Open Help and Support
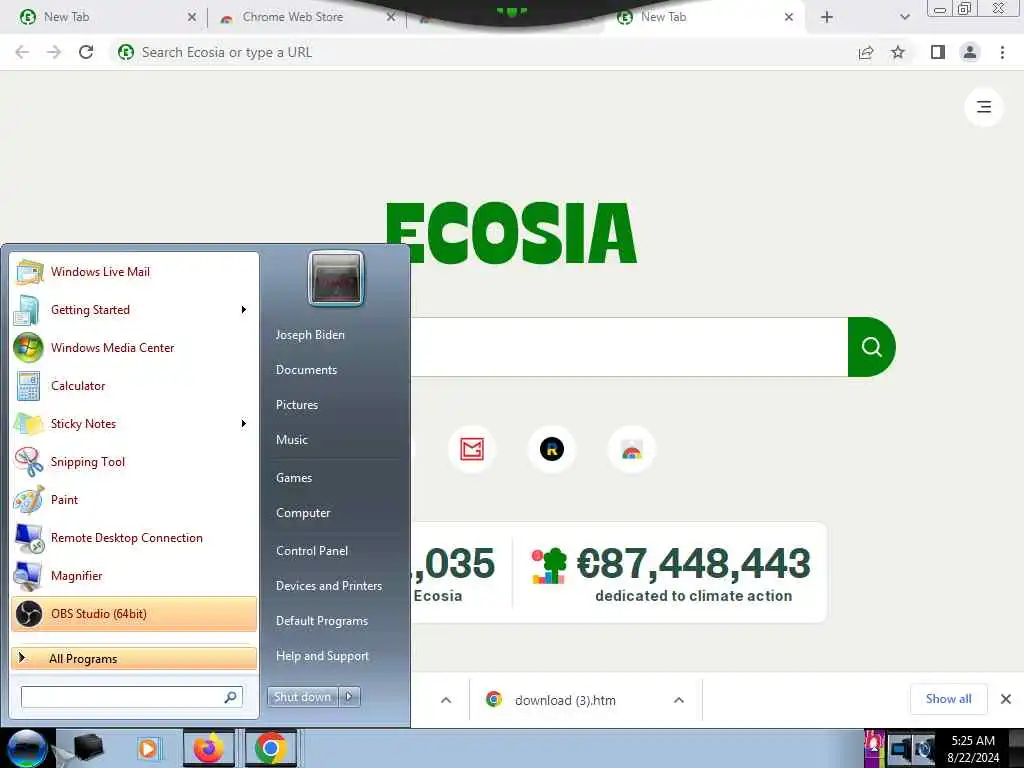Viewport: 1024px width, 768px height. pos(322,656)
